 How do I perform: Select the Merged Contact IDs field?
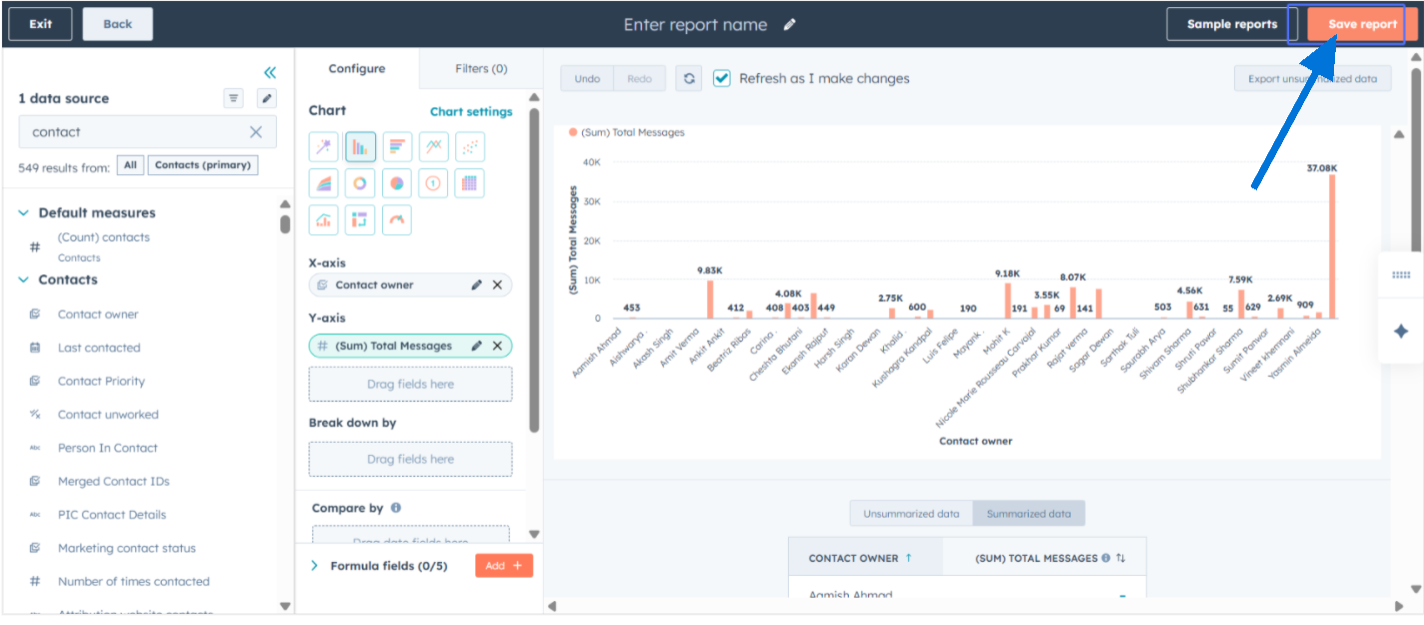[114, 481]
